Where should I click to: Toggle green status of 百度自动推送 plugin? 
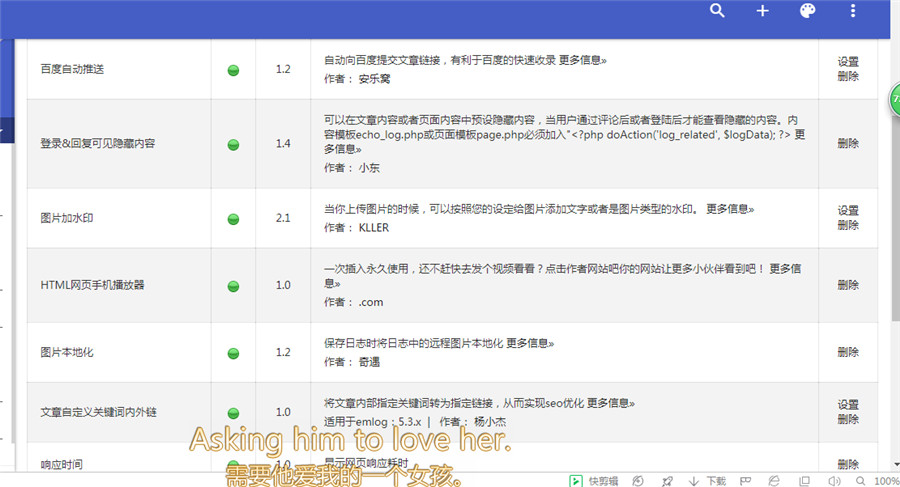coord(233,70)
